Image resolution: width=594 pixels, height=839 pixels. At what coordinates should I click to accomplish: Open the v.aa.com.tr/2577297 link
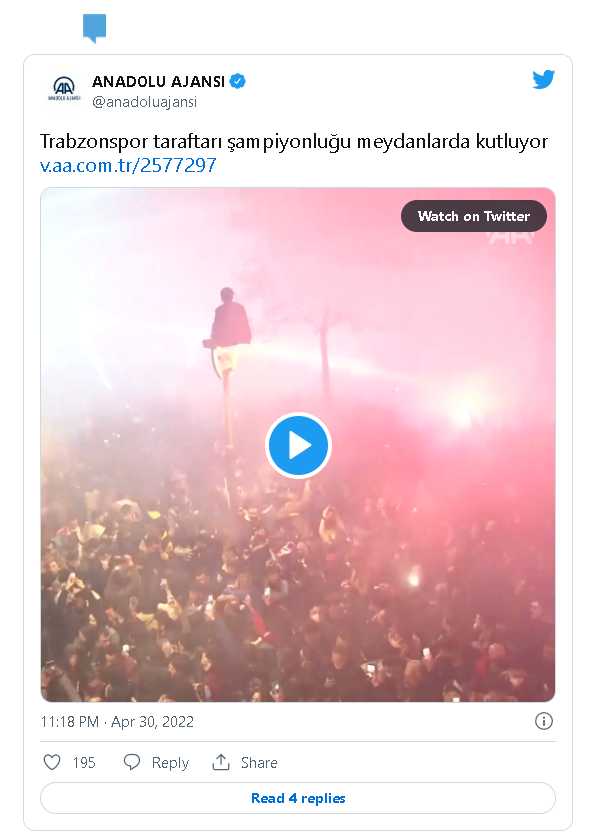[128, 165]
